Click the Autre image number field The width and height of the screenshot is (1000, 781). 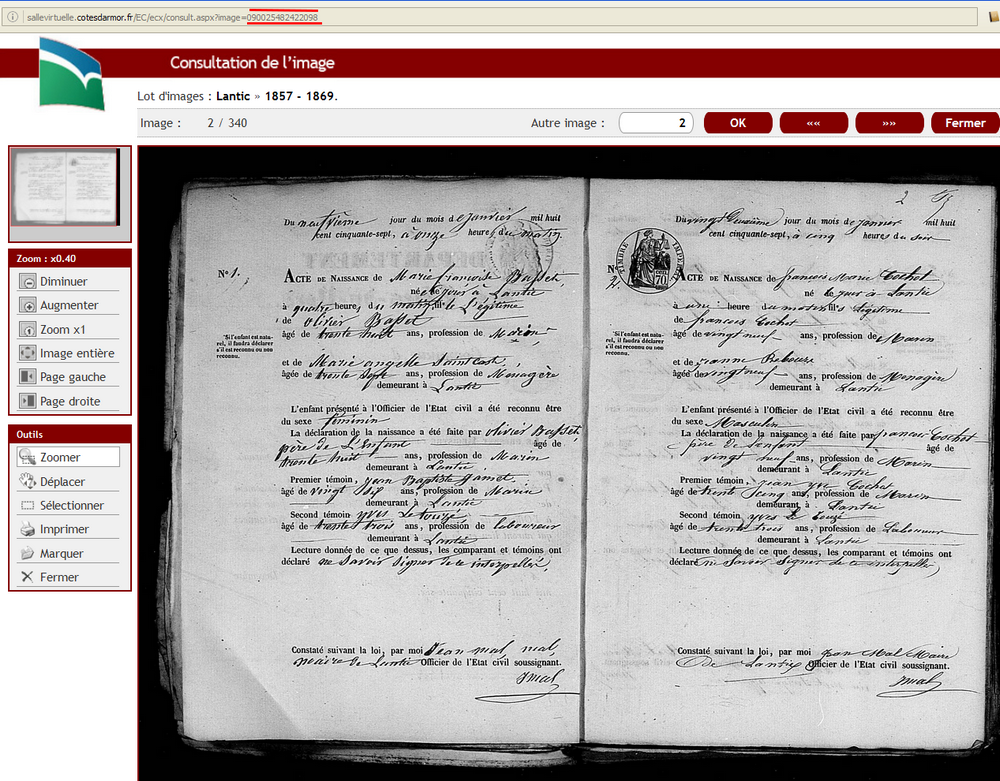[x=656, y=123]
